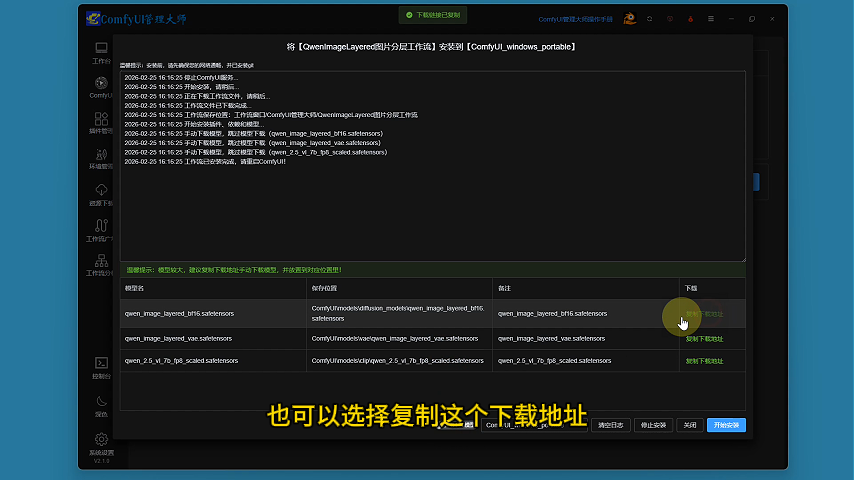854x480 pixels.
Task: Copy download link for qwen_image_layered_bf16.safetensors
Action: 704,314
